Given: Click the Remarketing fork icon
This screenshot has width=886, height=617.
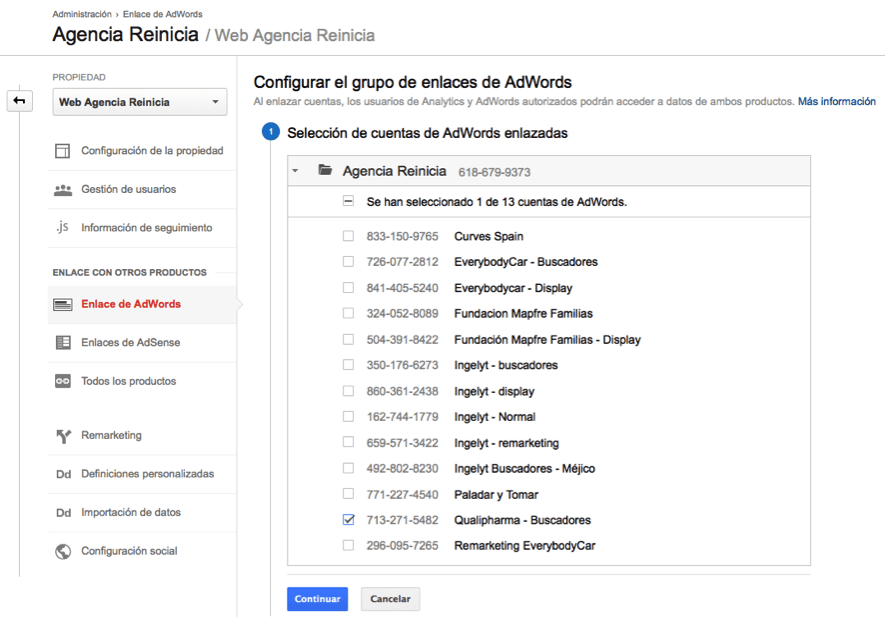Looking at the screenshot, I should pyautogui.click(x=63, y=436).
